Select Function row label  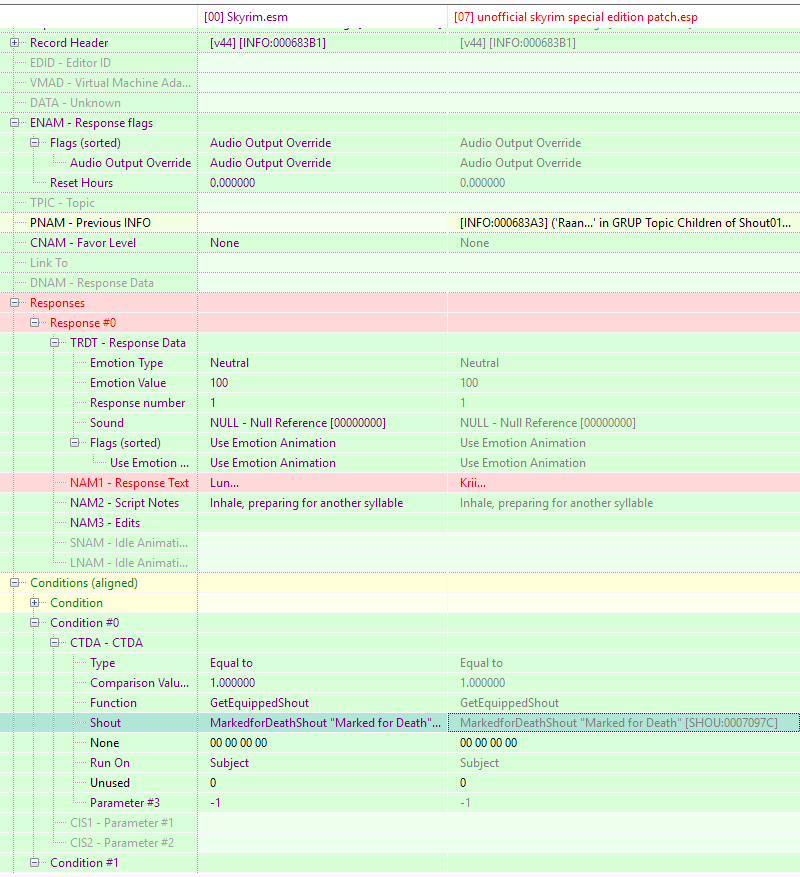click(x=113, y=703)
